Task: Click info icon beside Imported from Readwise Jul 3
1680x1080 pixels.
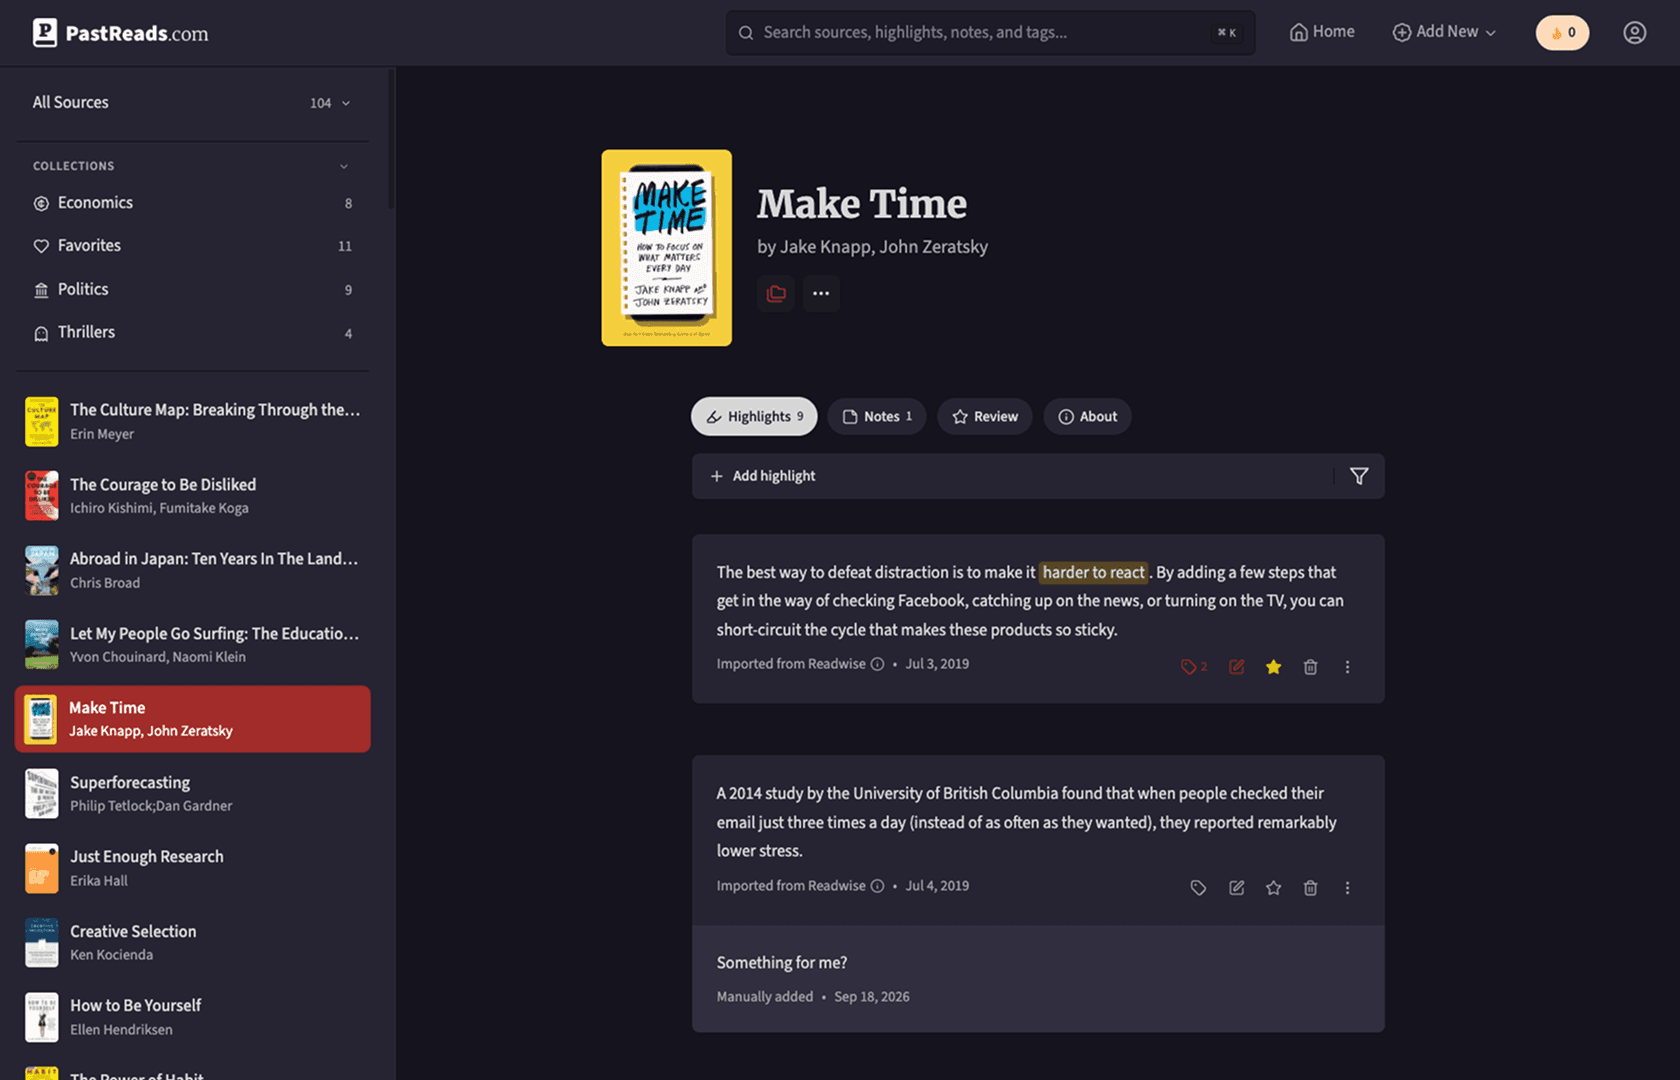Action: [877, 664]
